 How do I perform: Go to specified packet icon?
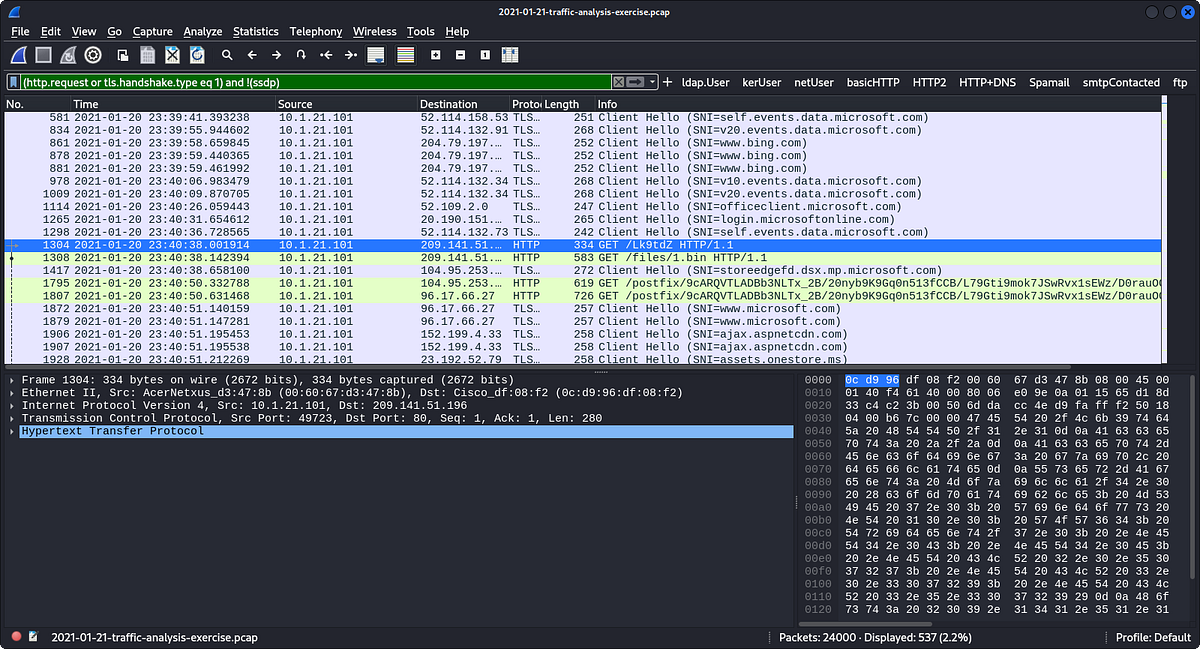coord(301,55)
